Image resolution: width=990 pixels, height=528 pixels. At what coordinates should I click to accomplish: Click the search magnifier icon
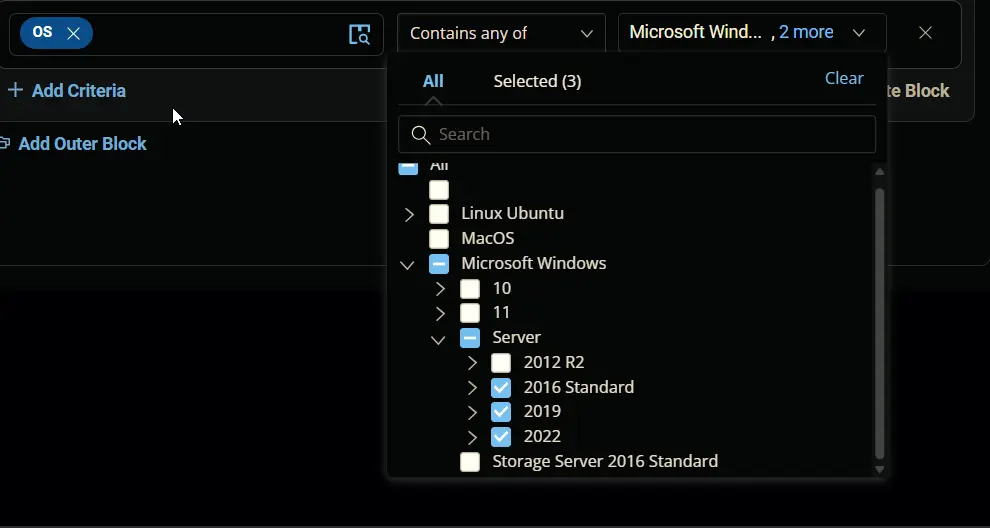coord(420,134)
